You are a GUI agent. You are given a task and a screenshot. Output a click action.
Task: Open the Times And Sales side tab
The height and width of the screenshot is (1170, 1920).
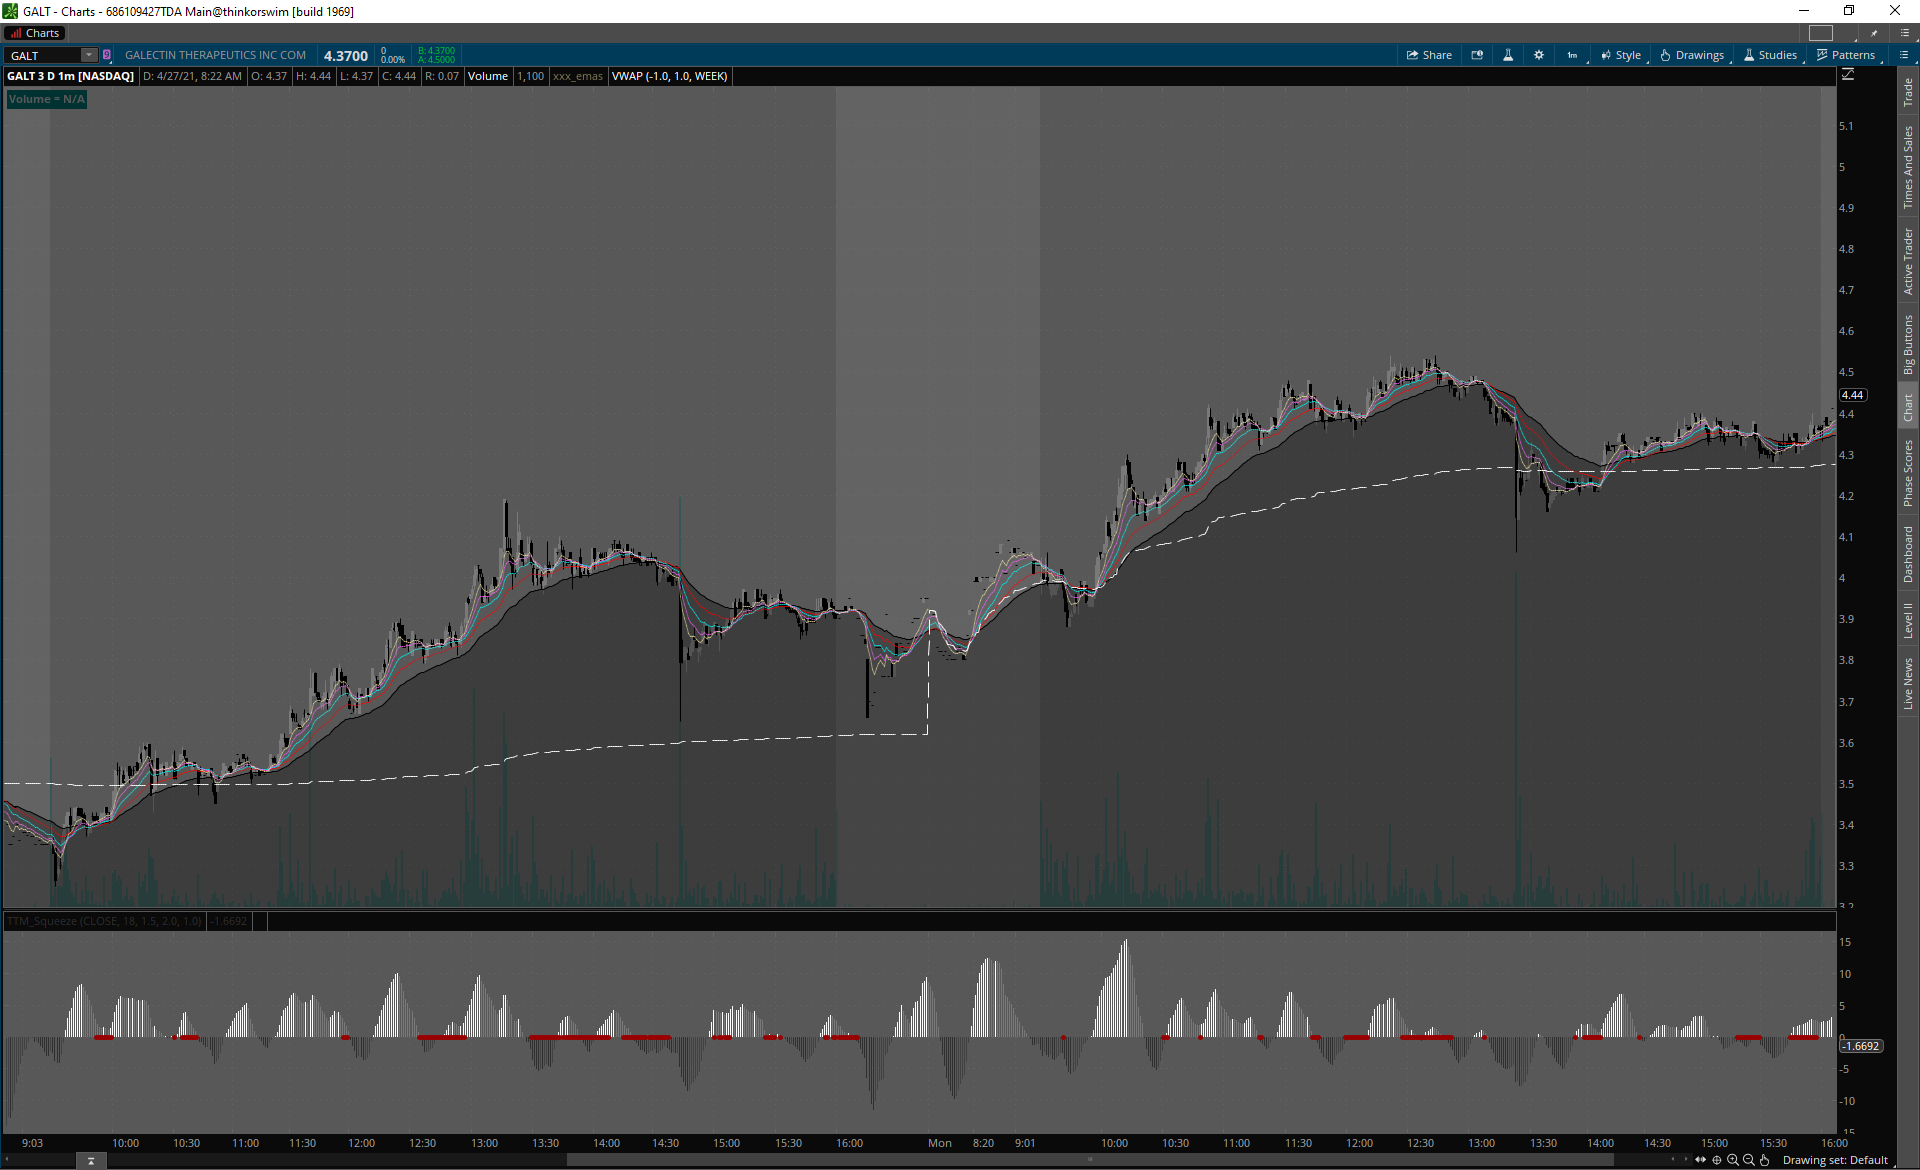coord(1908,167)
